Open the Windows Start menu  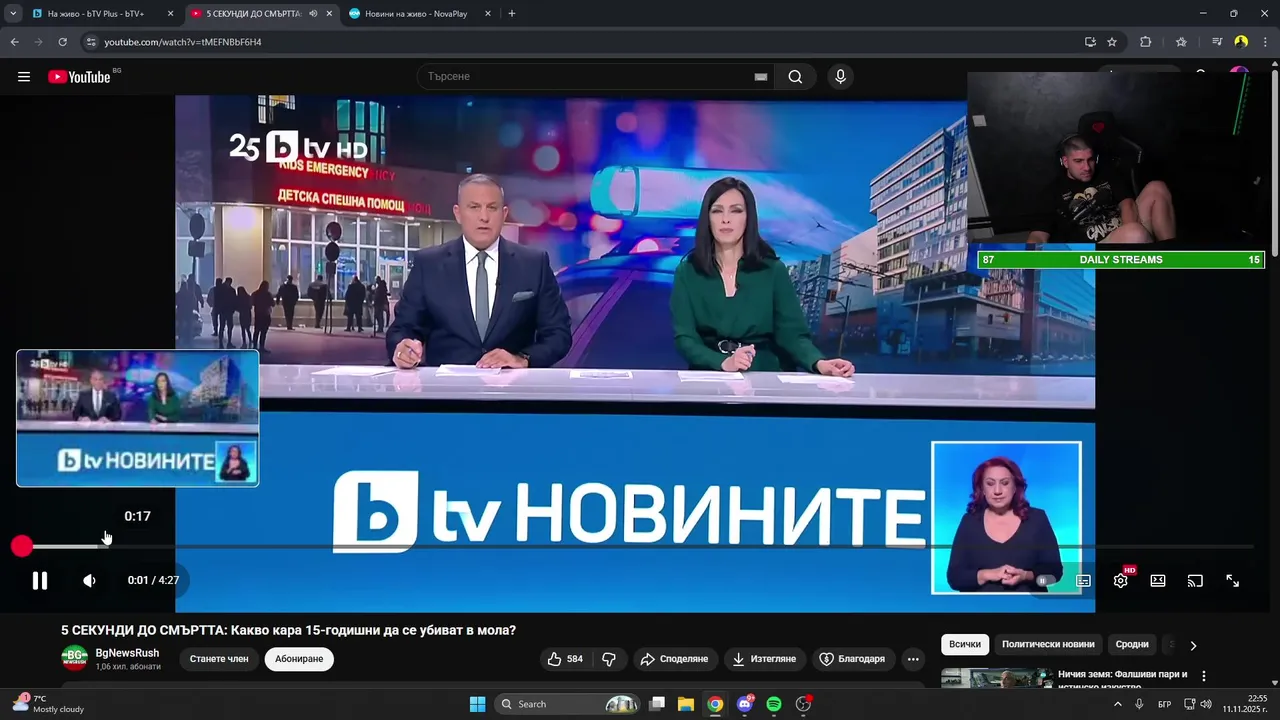point(477,704)
